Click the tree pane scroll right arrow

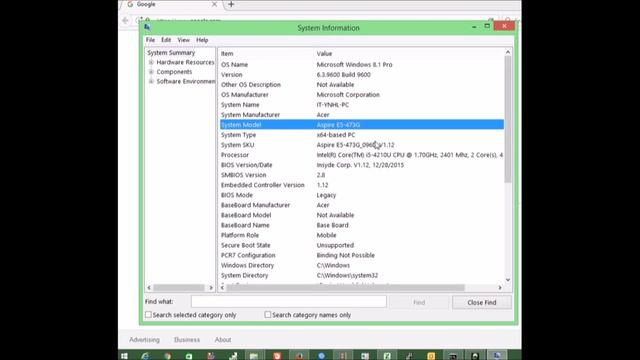[x=211, y=288]
